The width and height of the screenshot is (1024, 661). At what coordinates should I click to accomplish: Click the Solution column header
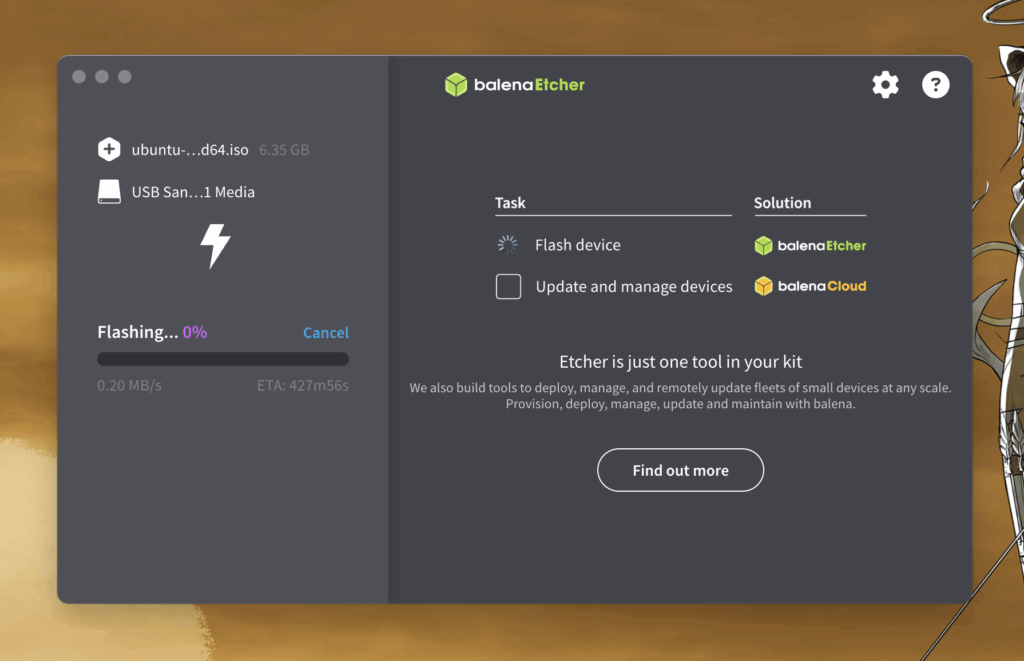(x=782, y=203)
